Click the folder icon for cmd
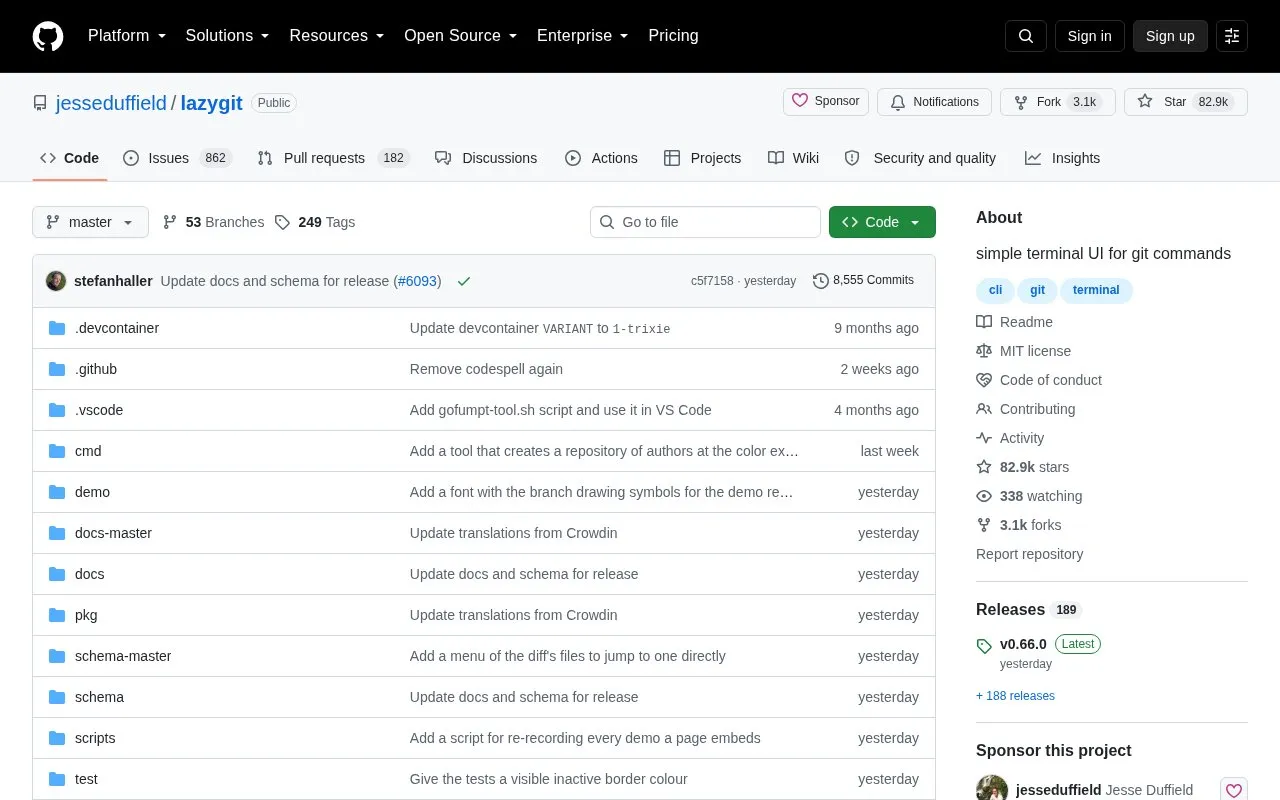 click(57, 451)
